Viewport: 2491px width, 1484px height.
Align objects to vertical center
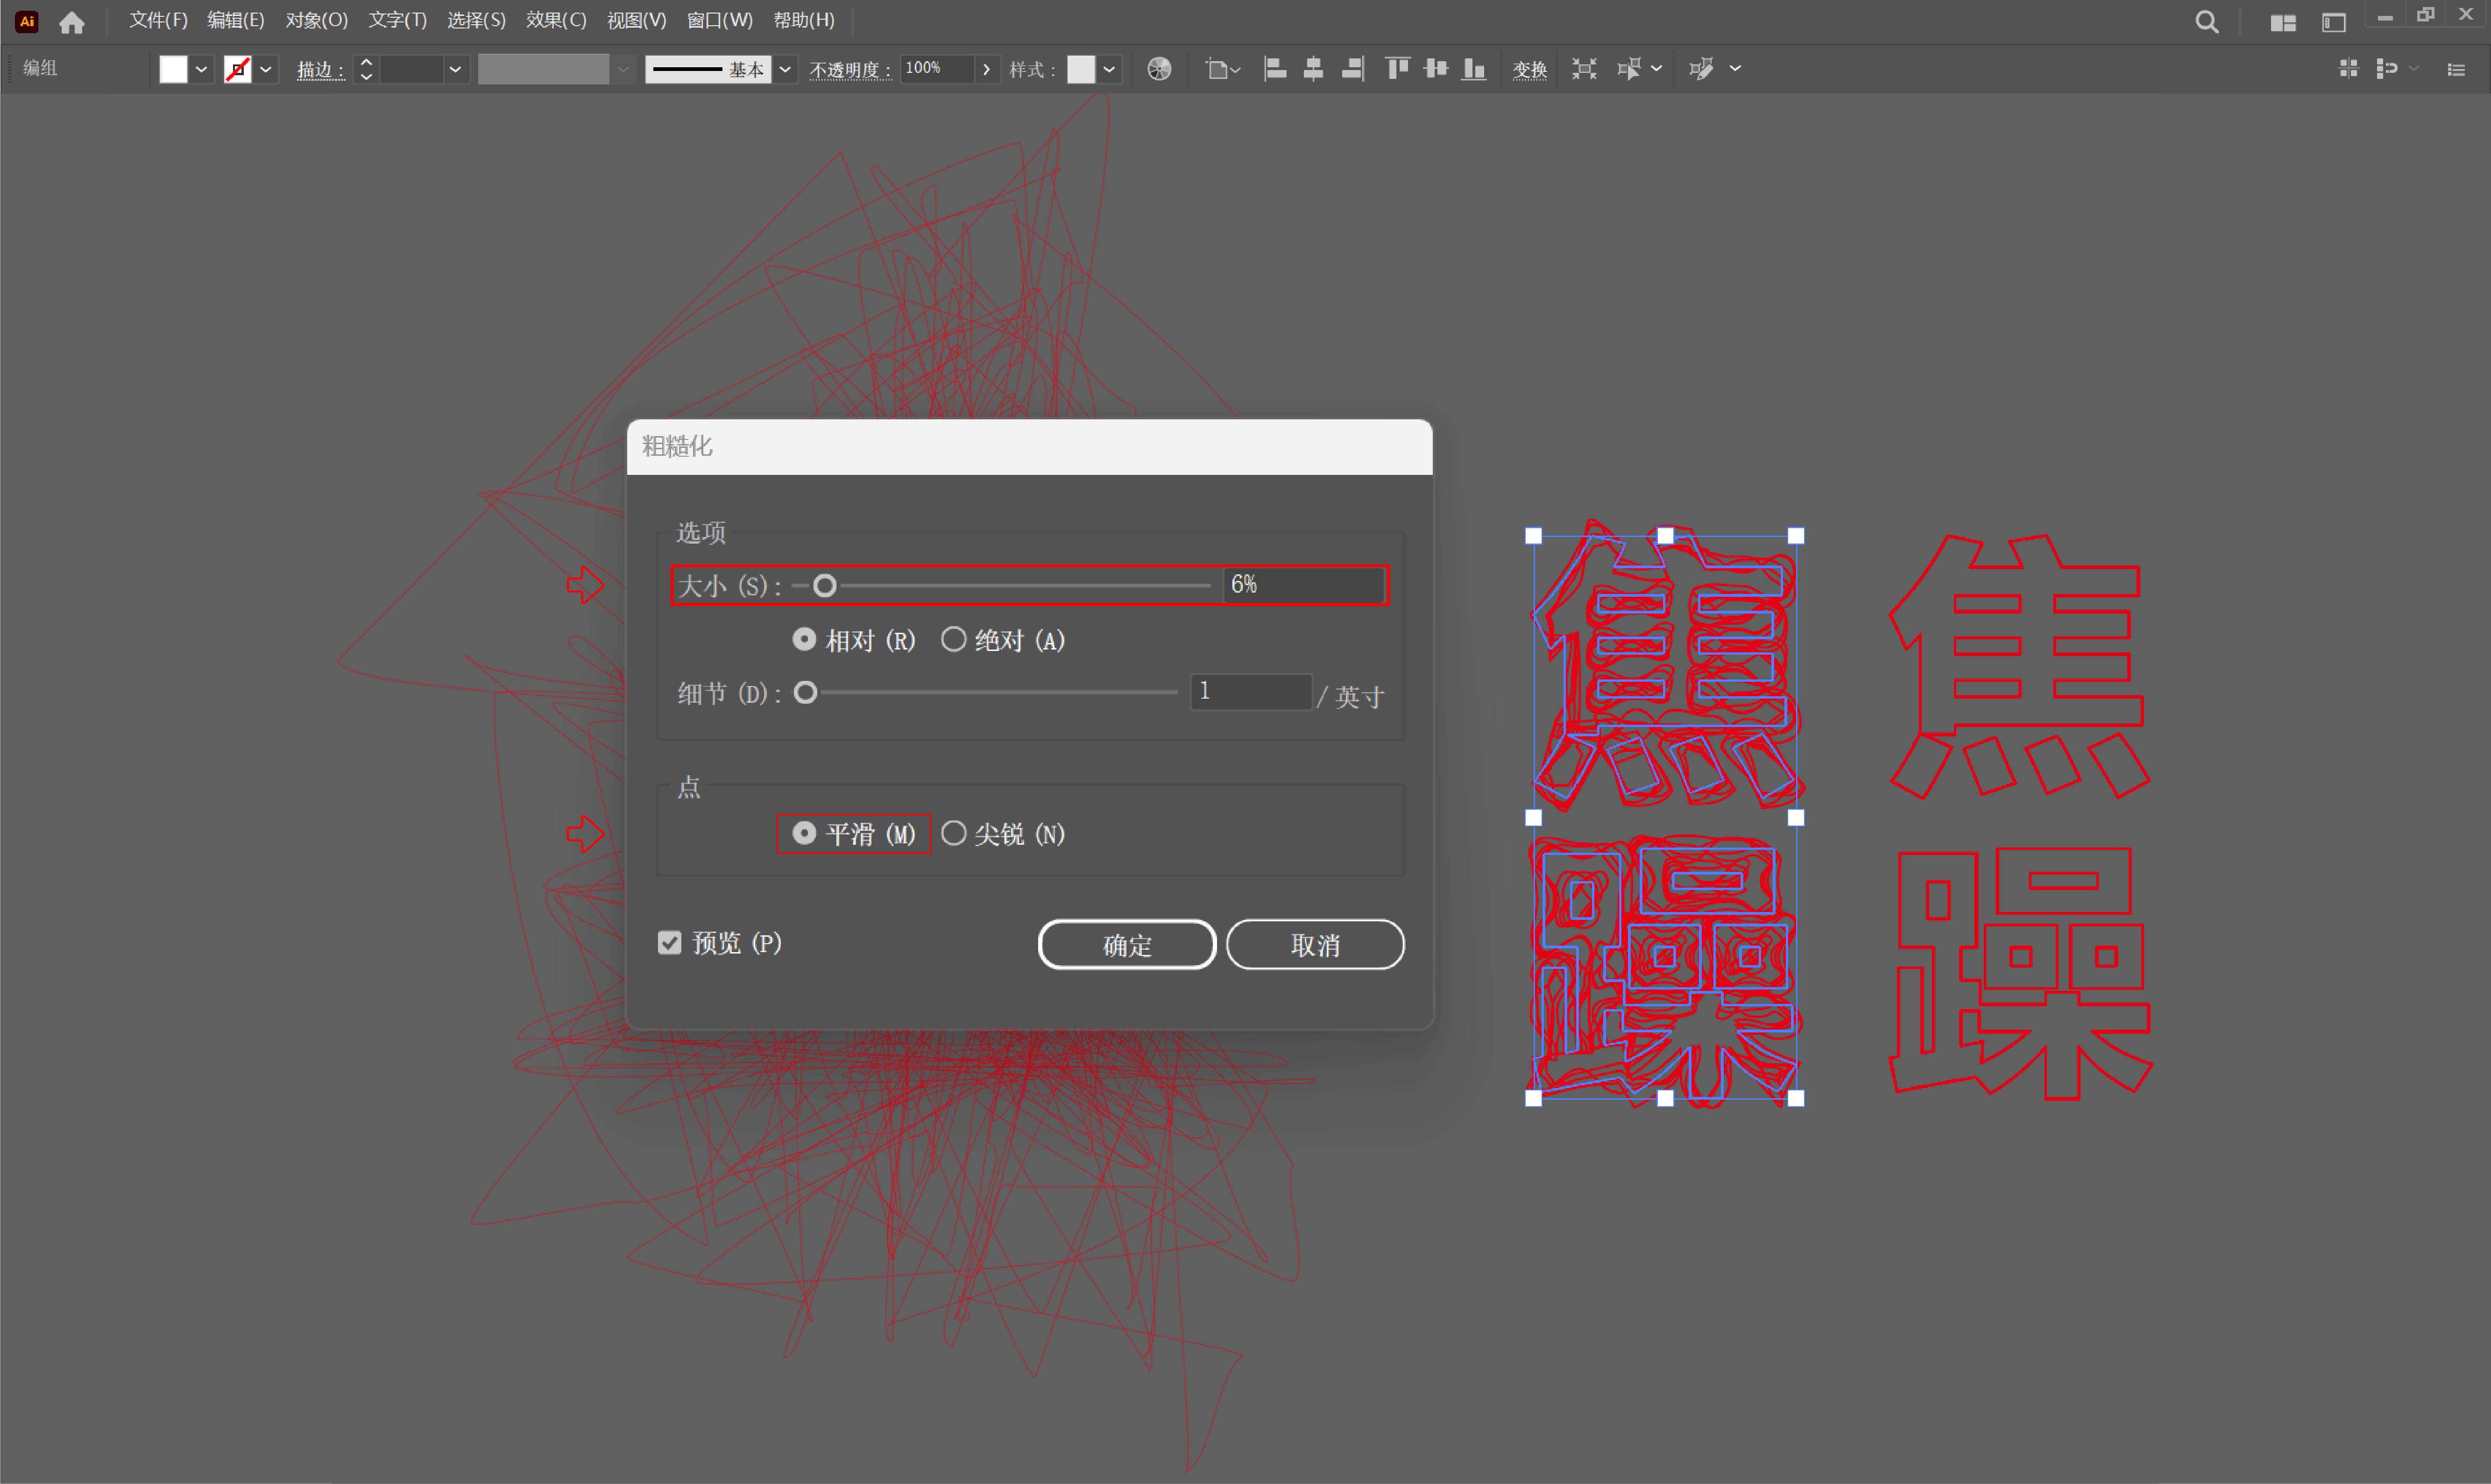1436,69
